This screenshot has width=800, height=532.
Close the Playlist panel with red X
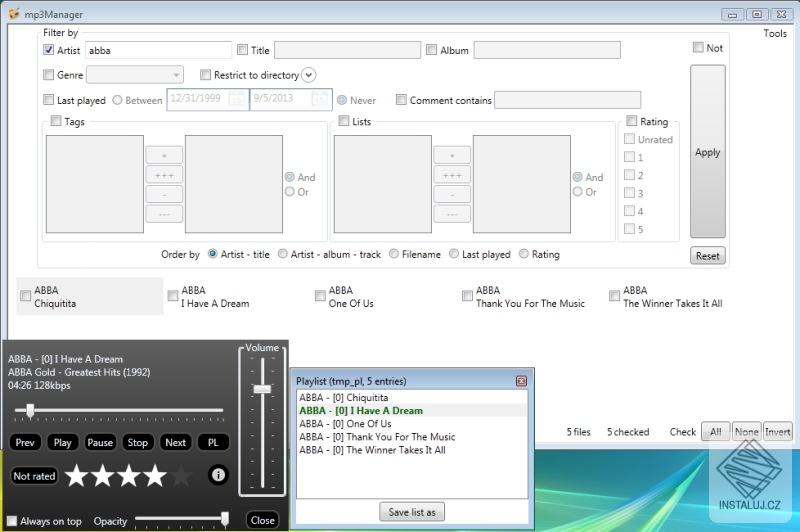(521, 381)
